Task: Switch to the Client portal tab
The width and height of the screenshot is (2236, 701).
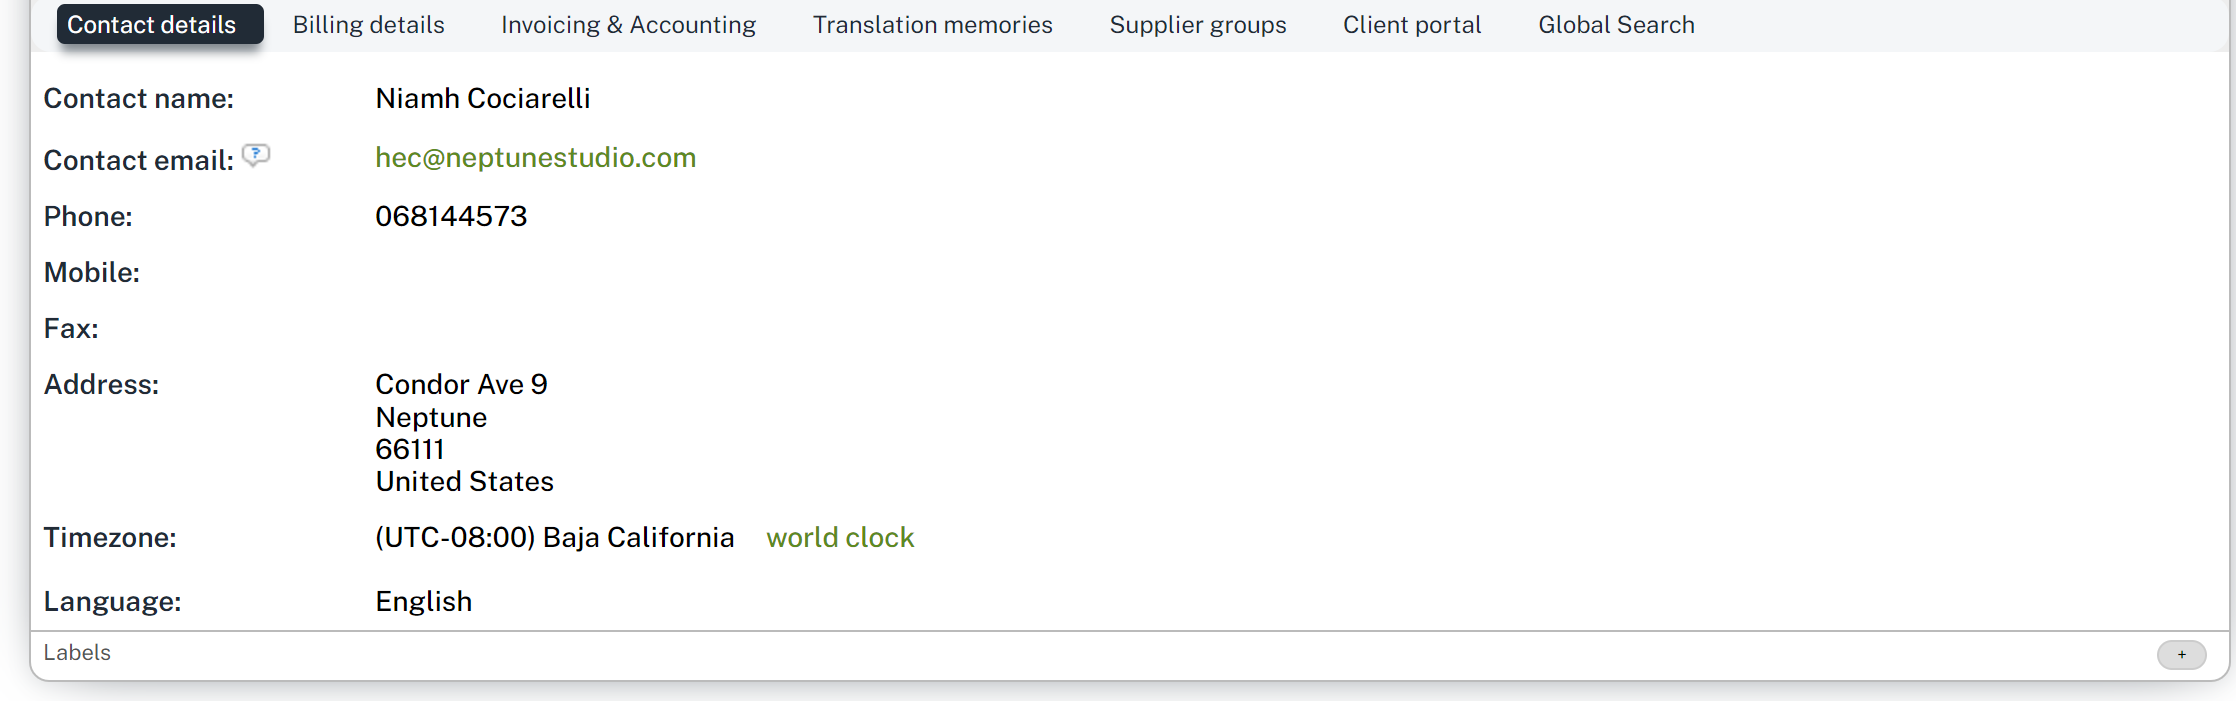Action: [1411, 25]
